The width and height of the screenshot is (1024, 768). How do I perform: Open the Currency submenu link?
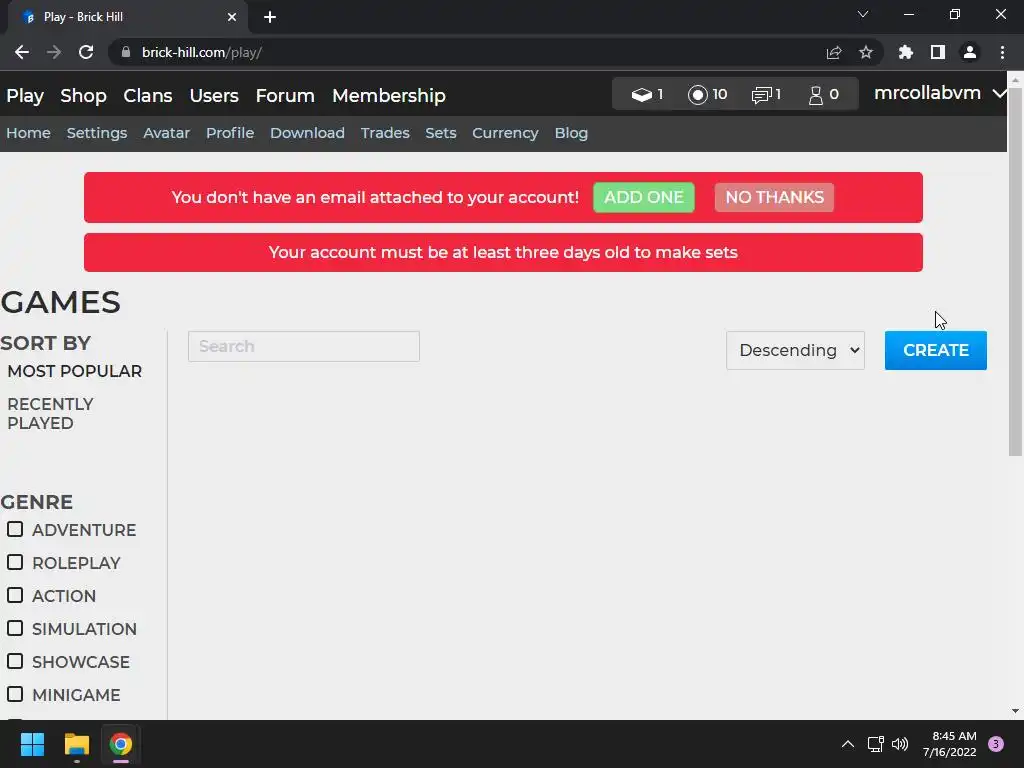(x=505, y=133)
